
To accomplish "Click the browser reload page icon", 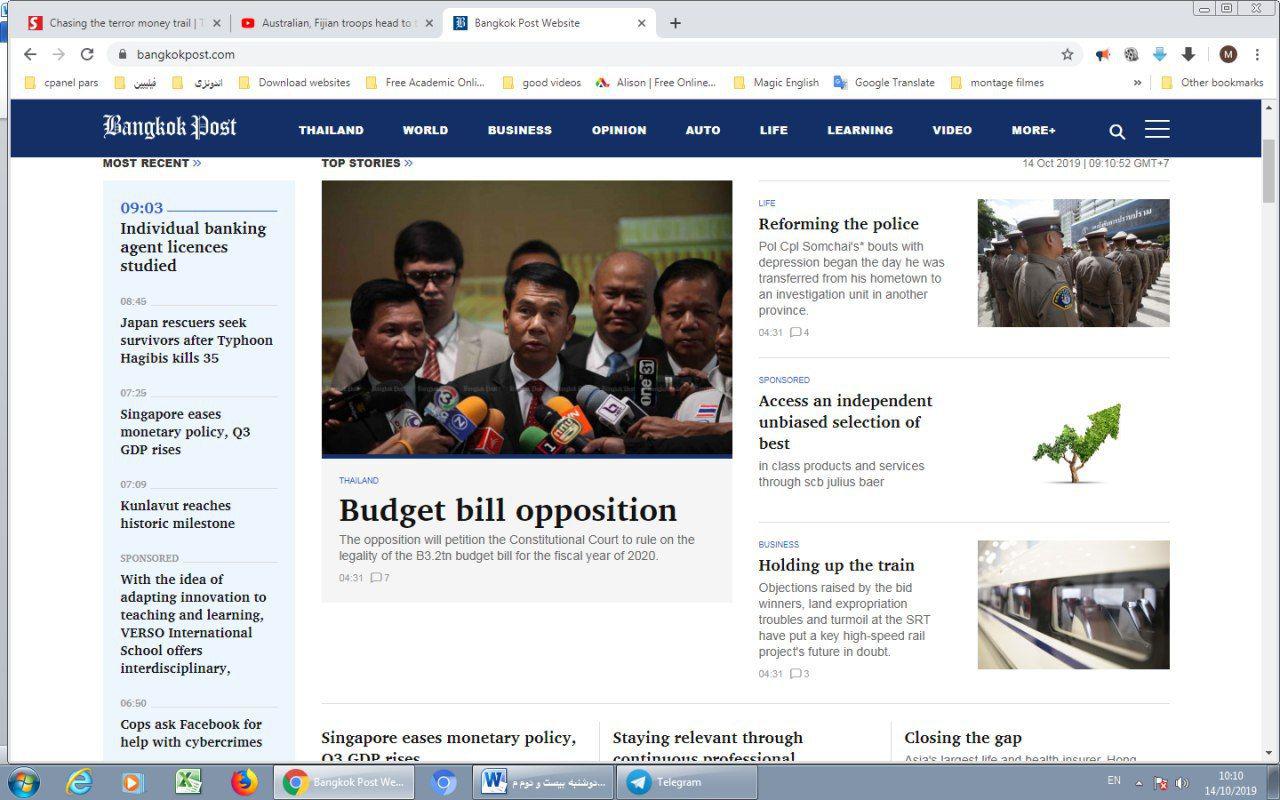I will click(x=87, y=54).
